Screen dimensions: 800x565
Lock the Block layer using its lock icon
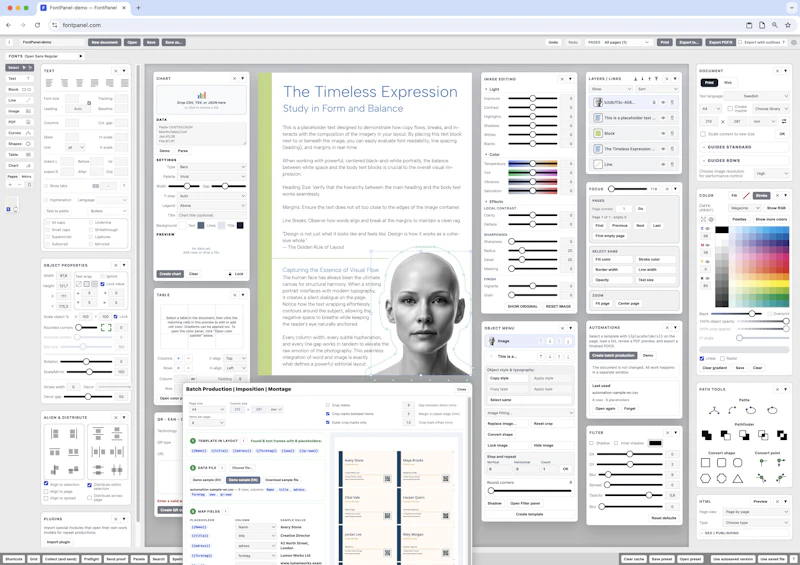(x=672, y=133)
